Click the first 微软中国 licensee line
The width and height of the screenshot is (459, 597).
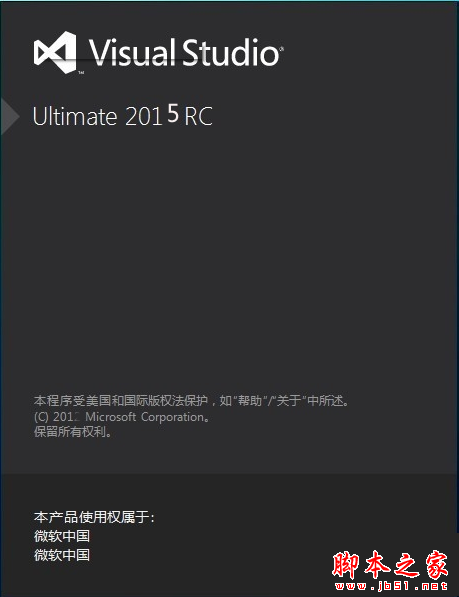point(62,536)
